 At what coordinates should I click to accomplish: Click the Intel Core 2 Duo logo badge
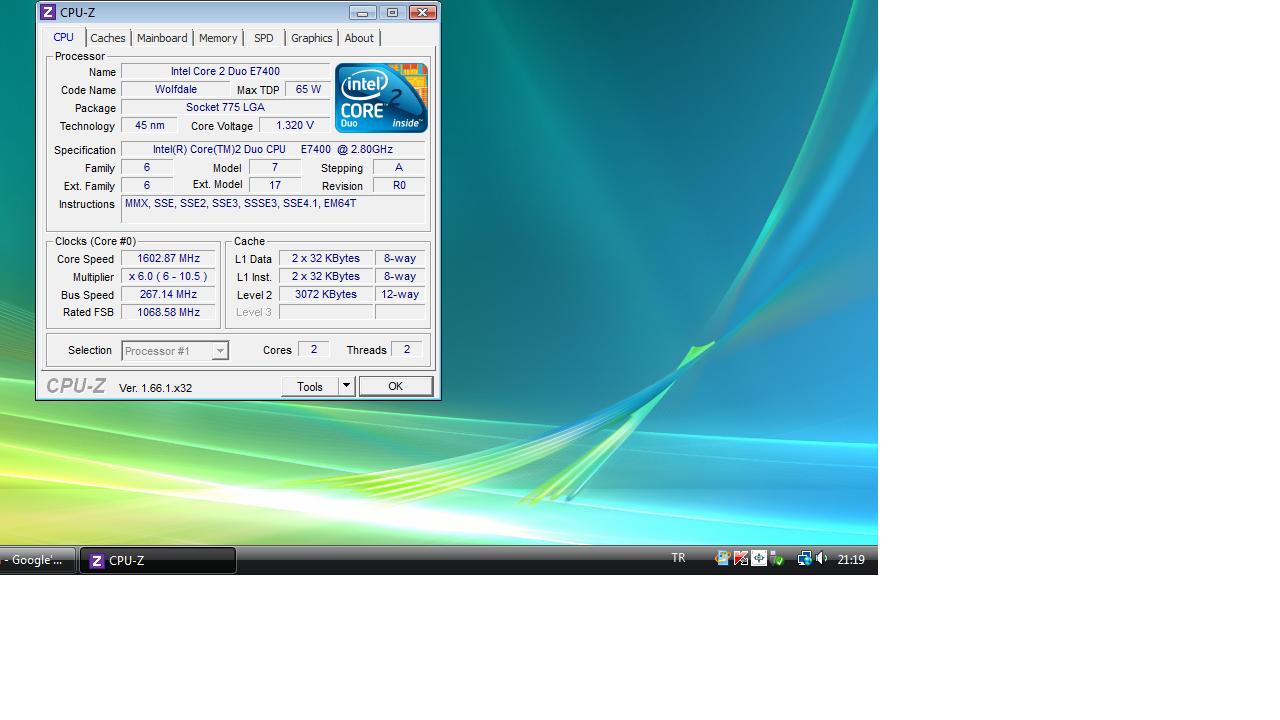[x=381, y=98]
